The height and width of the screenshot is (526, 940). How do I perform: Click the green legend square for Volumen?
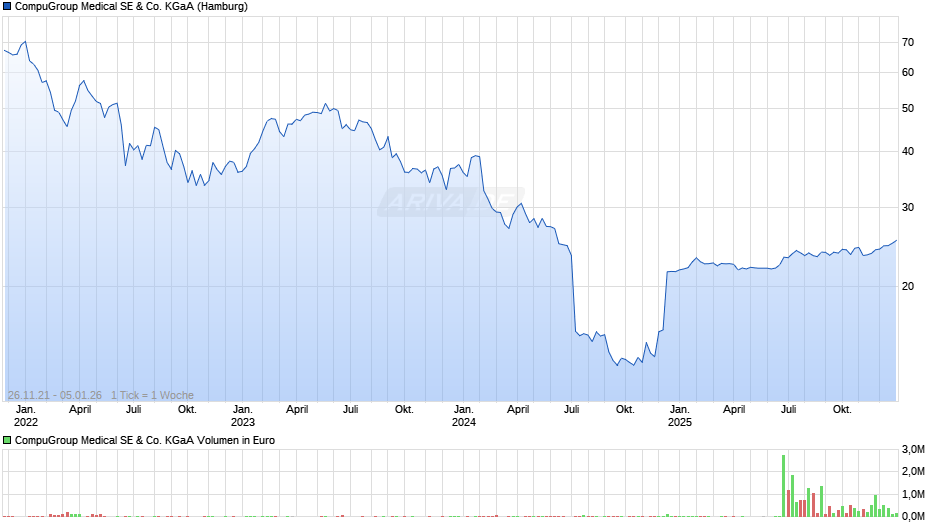7,440
